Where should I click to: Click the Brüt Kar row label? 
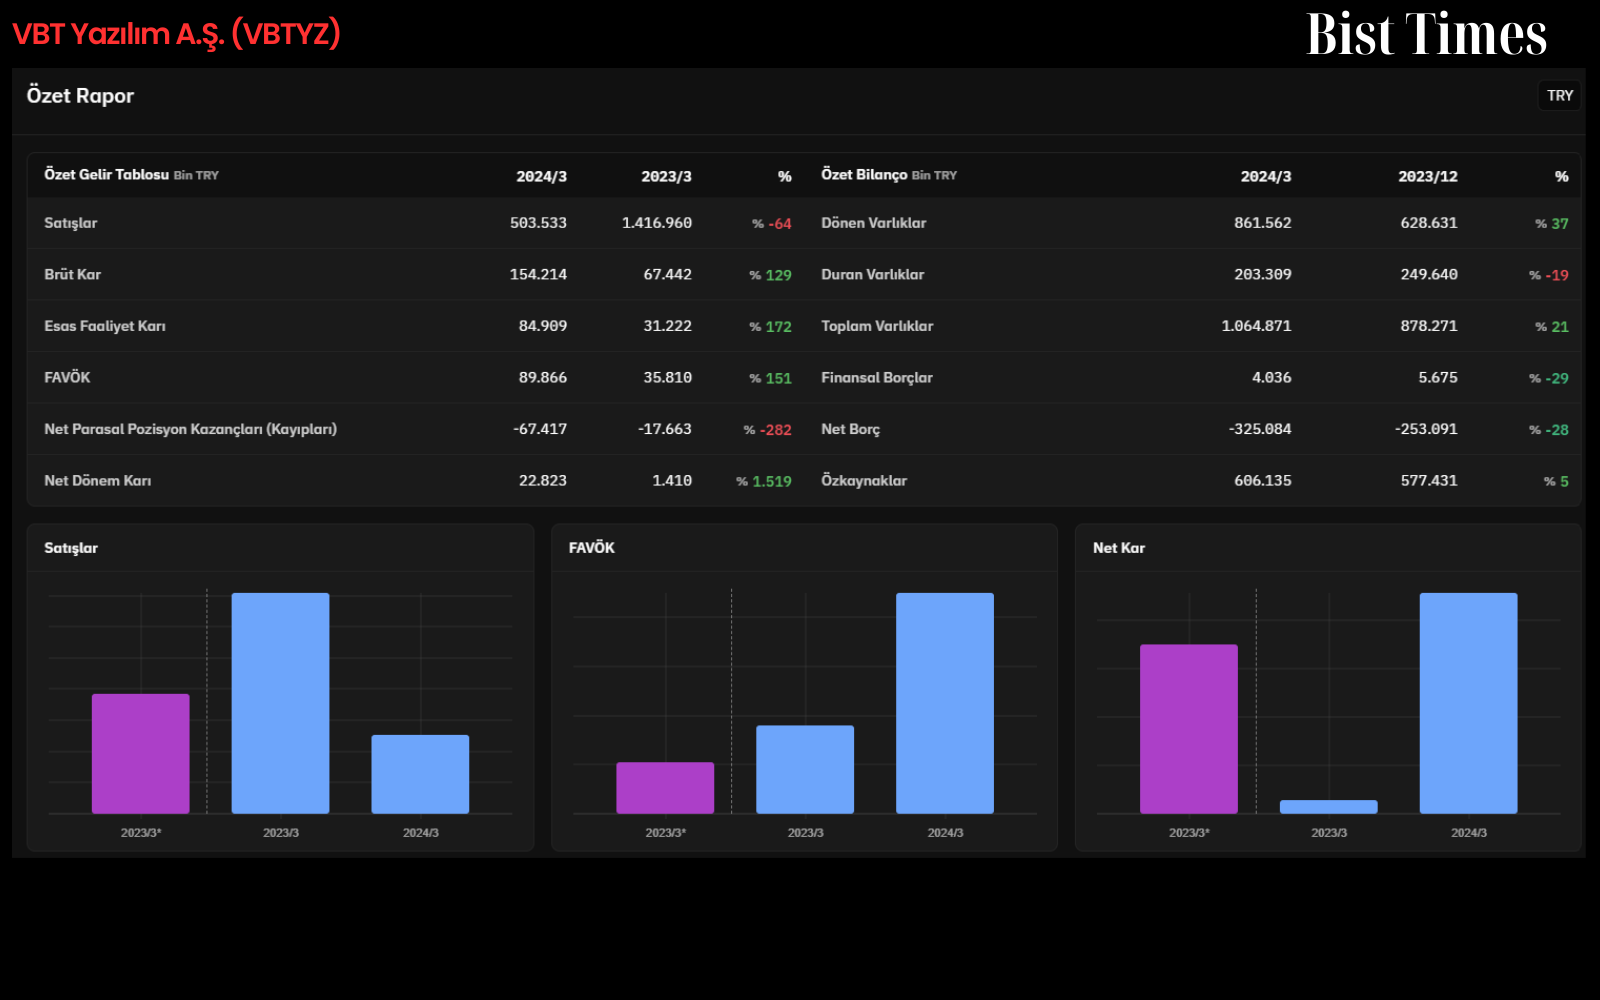pos(73,274)
